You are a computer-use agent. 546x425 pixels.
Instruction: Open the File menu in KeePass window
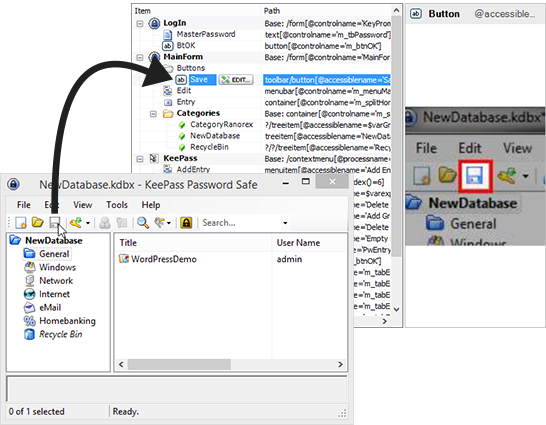24,205
